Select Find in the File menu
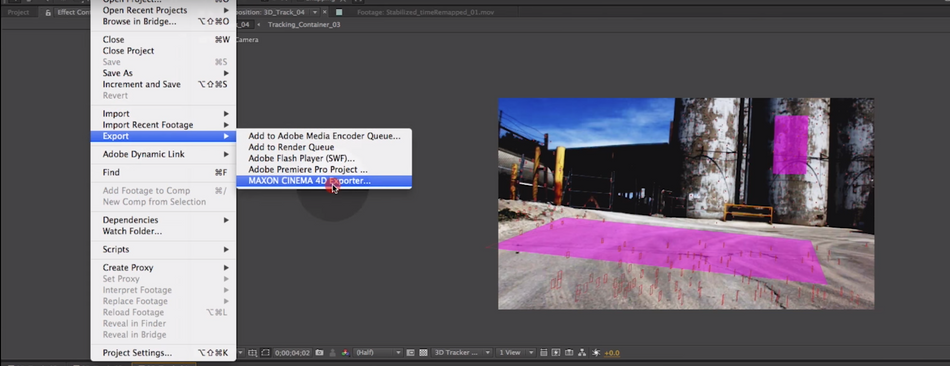Image resolution: width=950 pixels, height=366 pixels. coord(163,173)
